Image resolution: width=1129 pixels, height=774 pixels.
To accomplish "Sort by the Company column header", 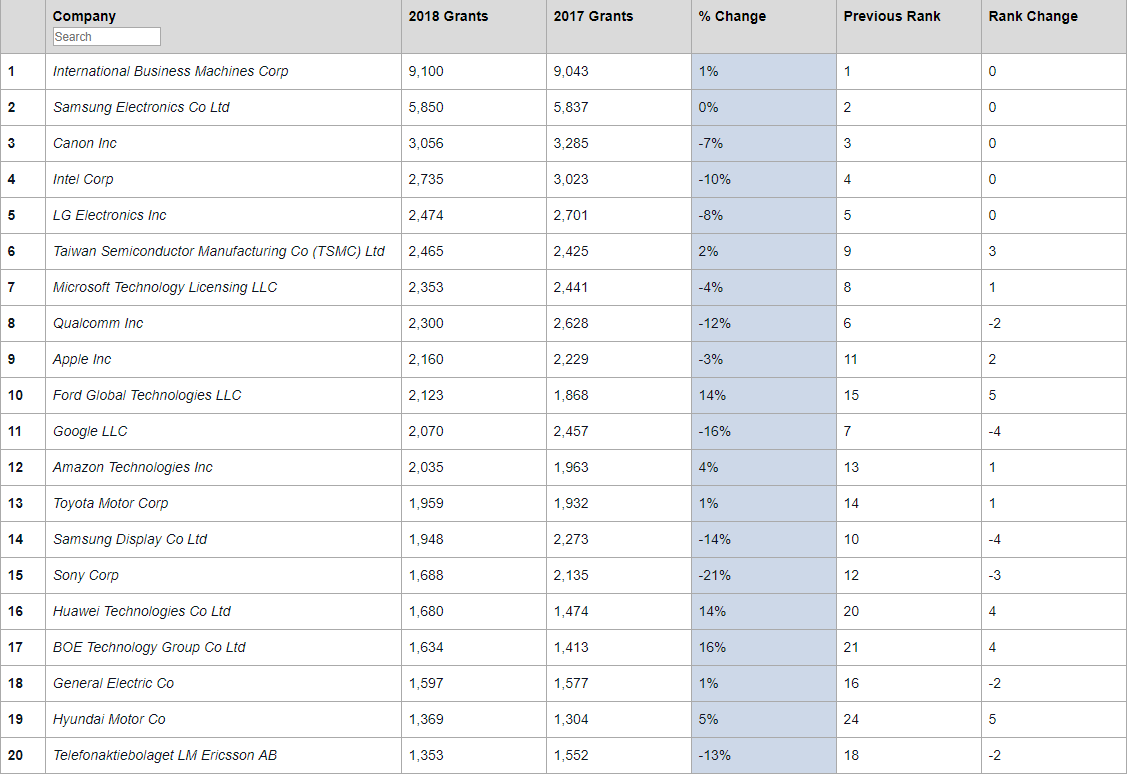I will (84, 16).
